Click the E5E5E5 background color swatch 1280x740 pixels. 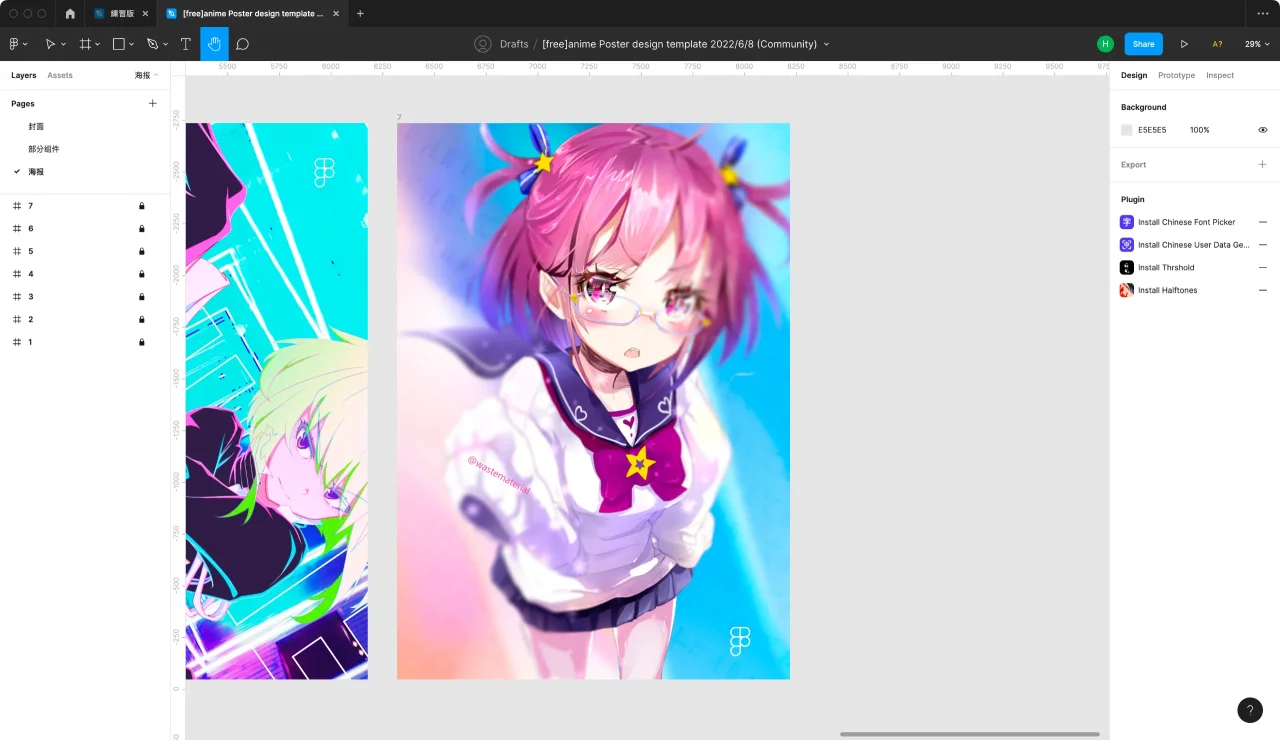(1127, 130)
